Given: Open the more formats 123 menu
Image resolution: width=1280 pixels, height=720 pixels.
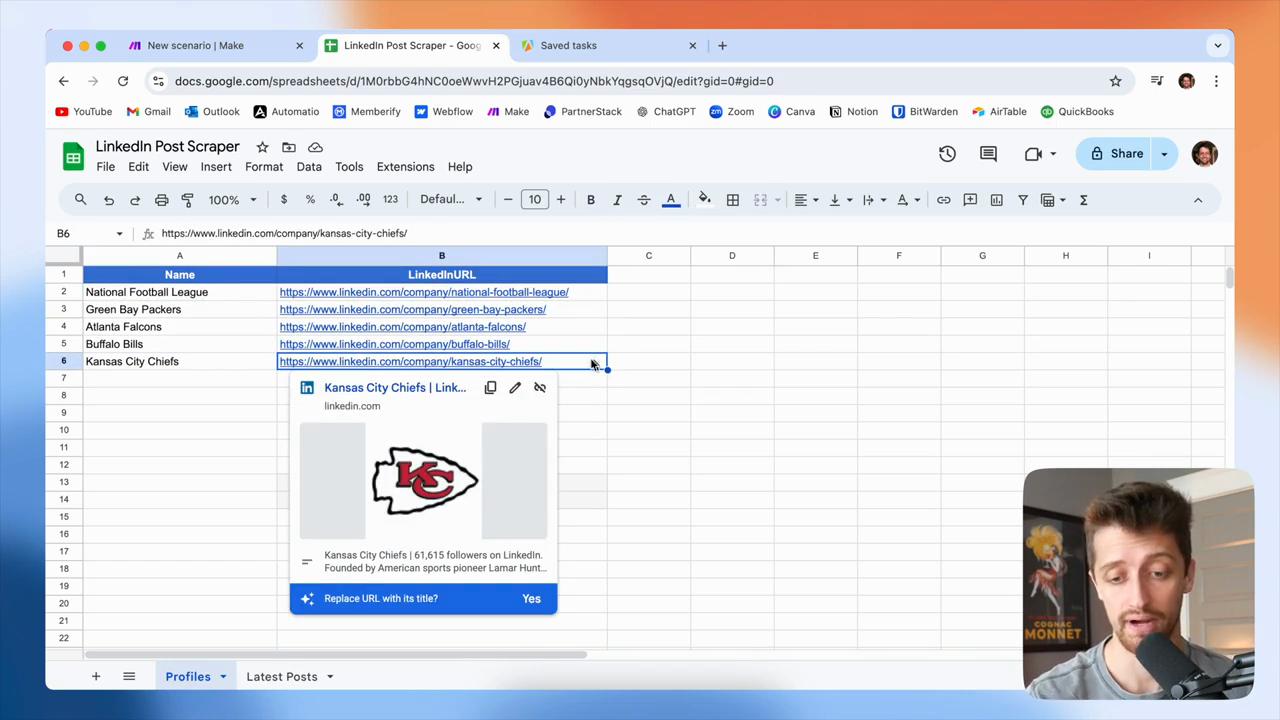Looking at the screenshot, I should [x=390, y=200].
